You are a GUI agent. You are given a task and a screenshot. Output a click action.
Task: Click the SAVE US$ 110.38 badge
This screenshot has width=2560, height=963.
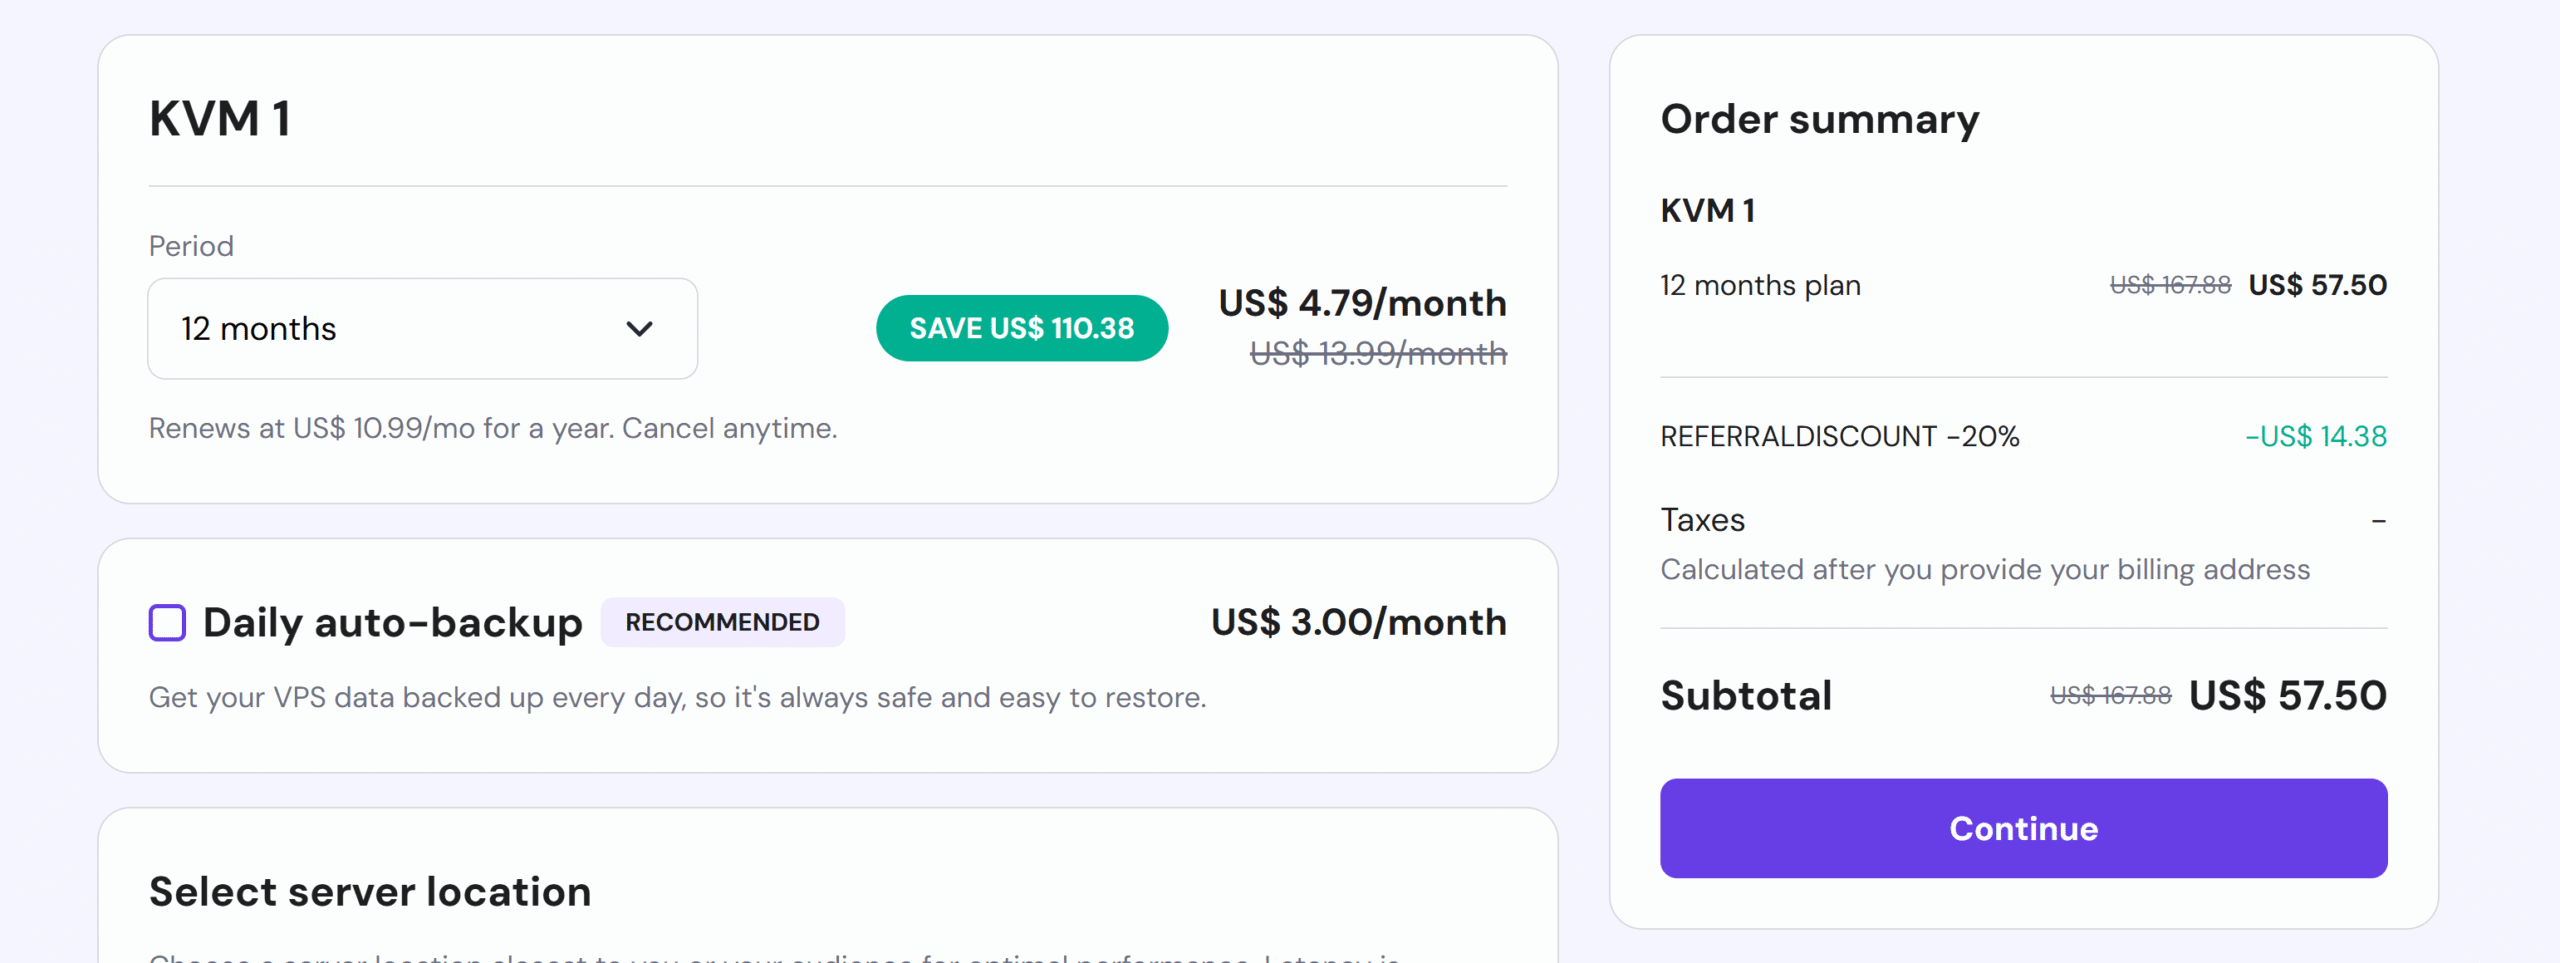[x=1021, y=328]
